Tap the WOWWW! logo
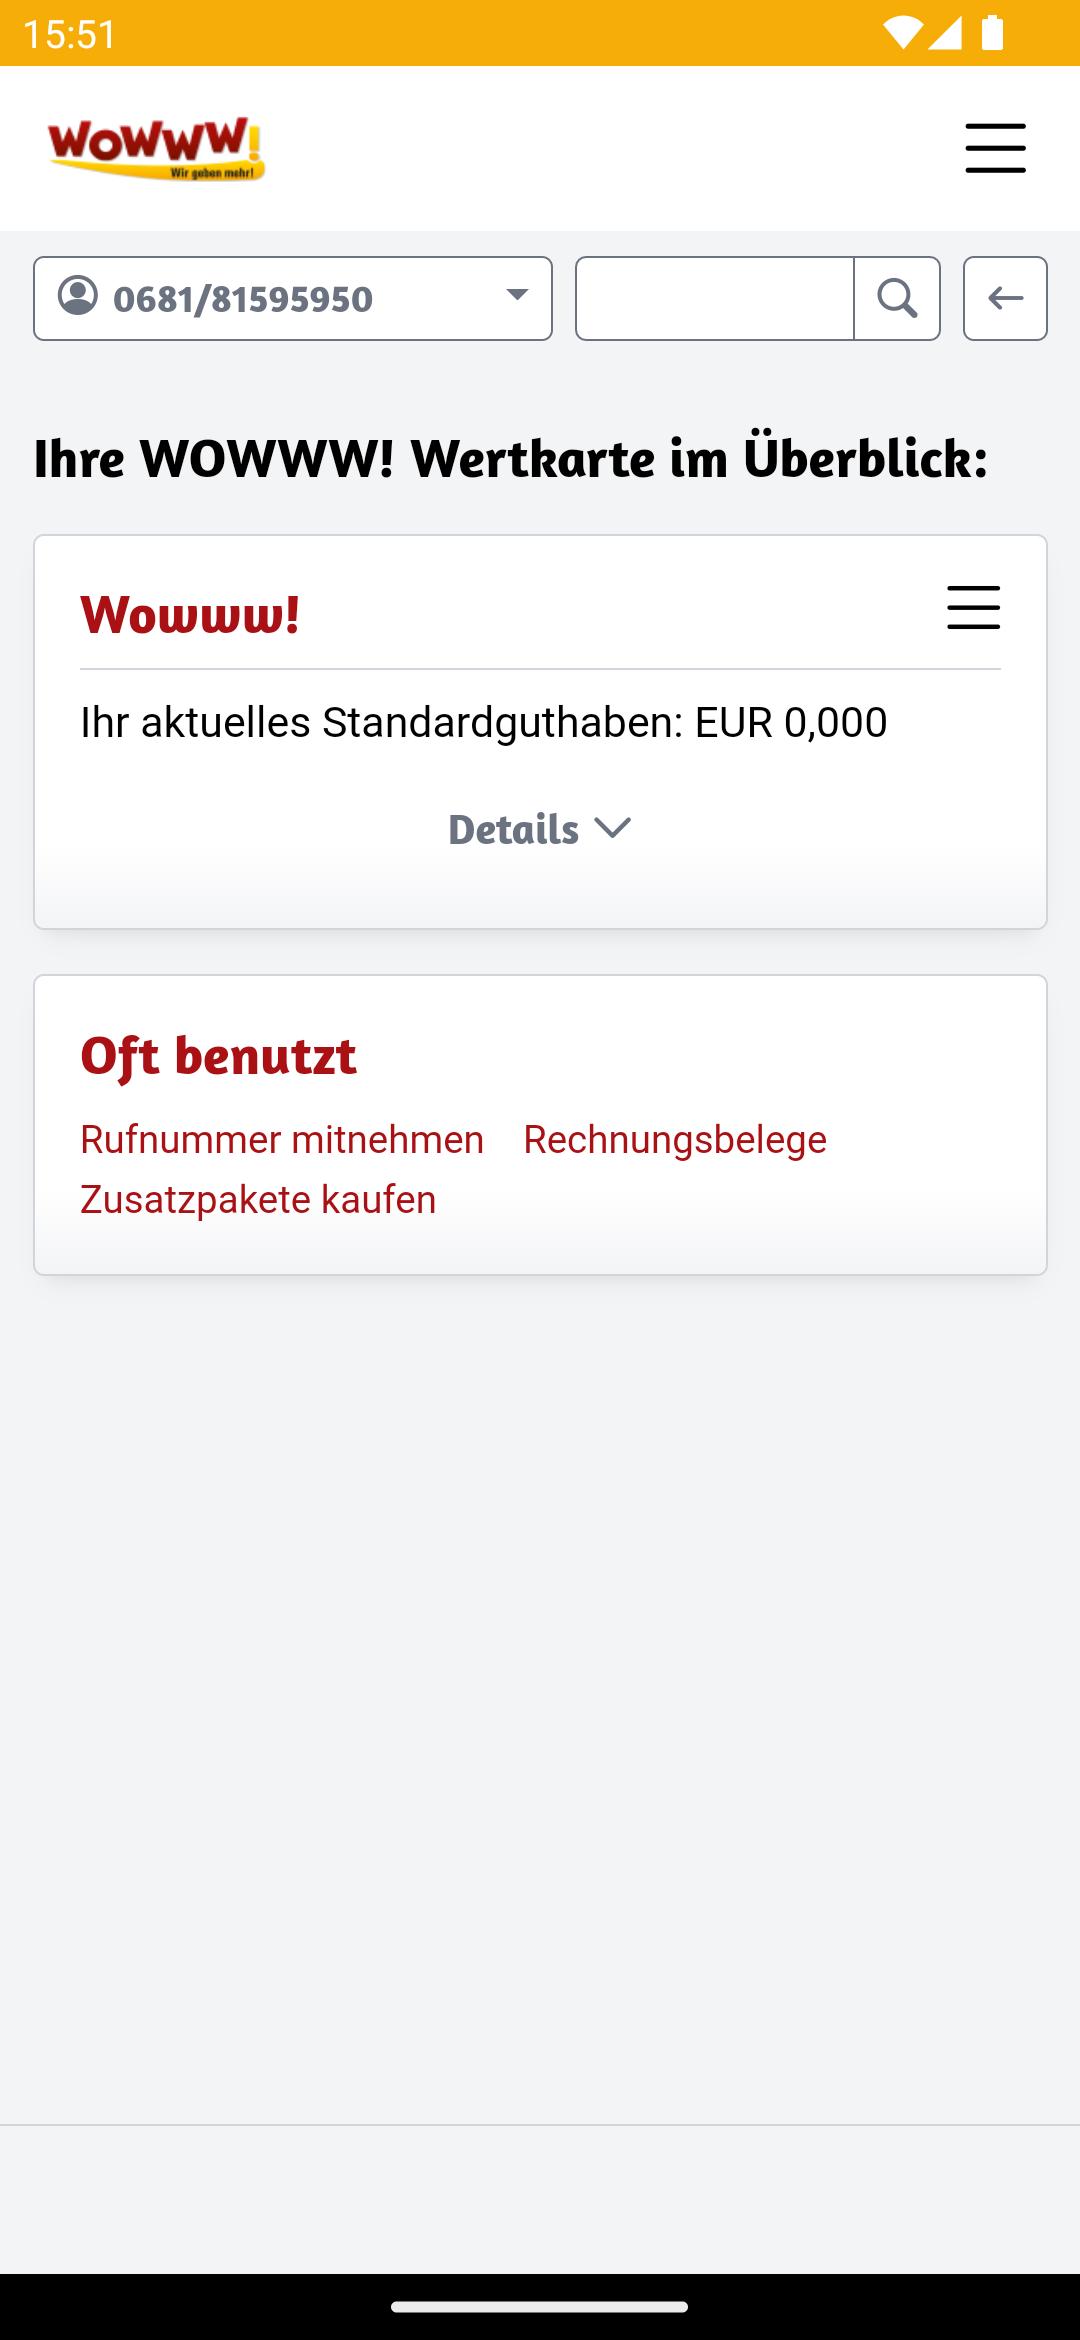Screen dimensions: 1080x2340 pos(156,149)
